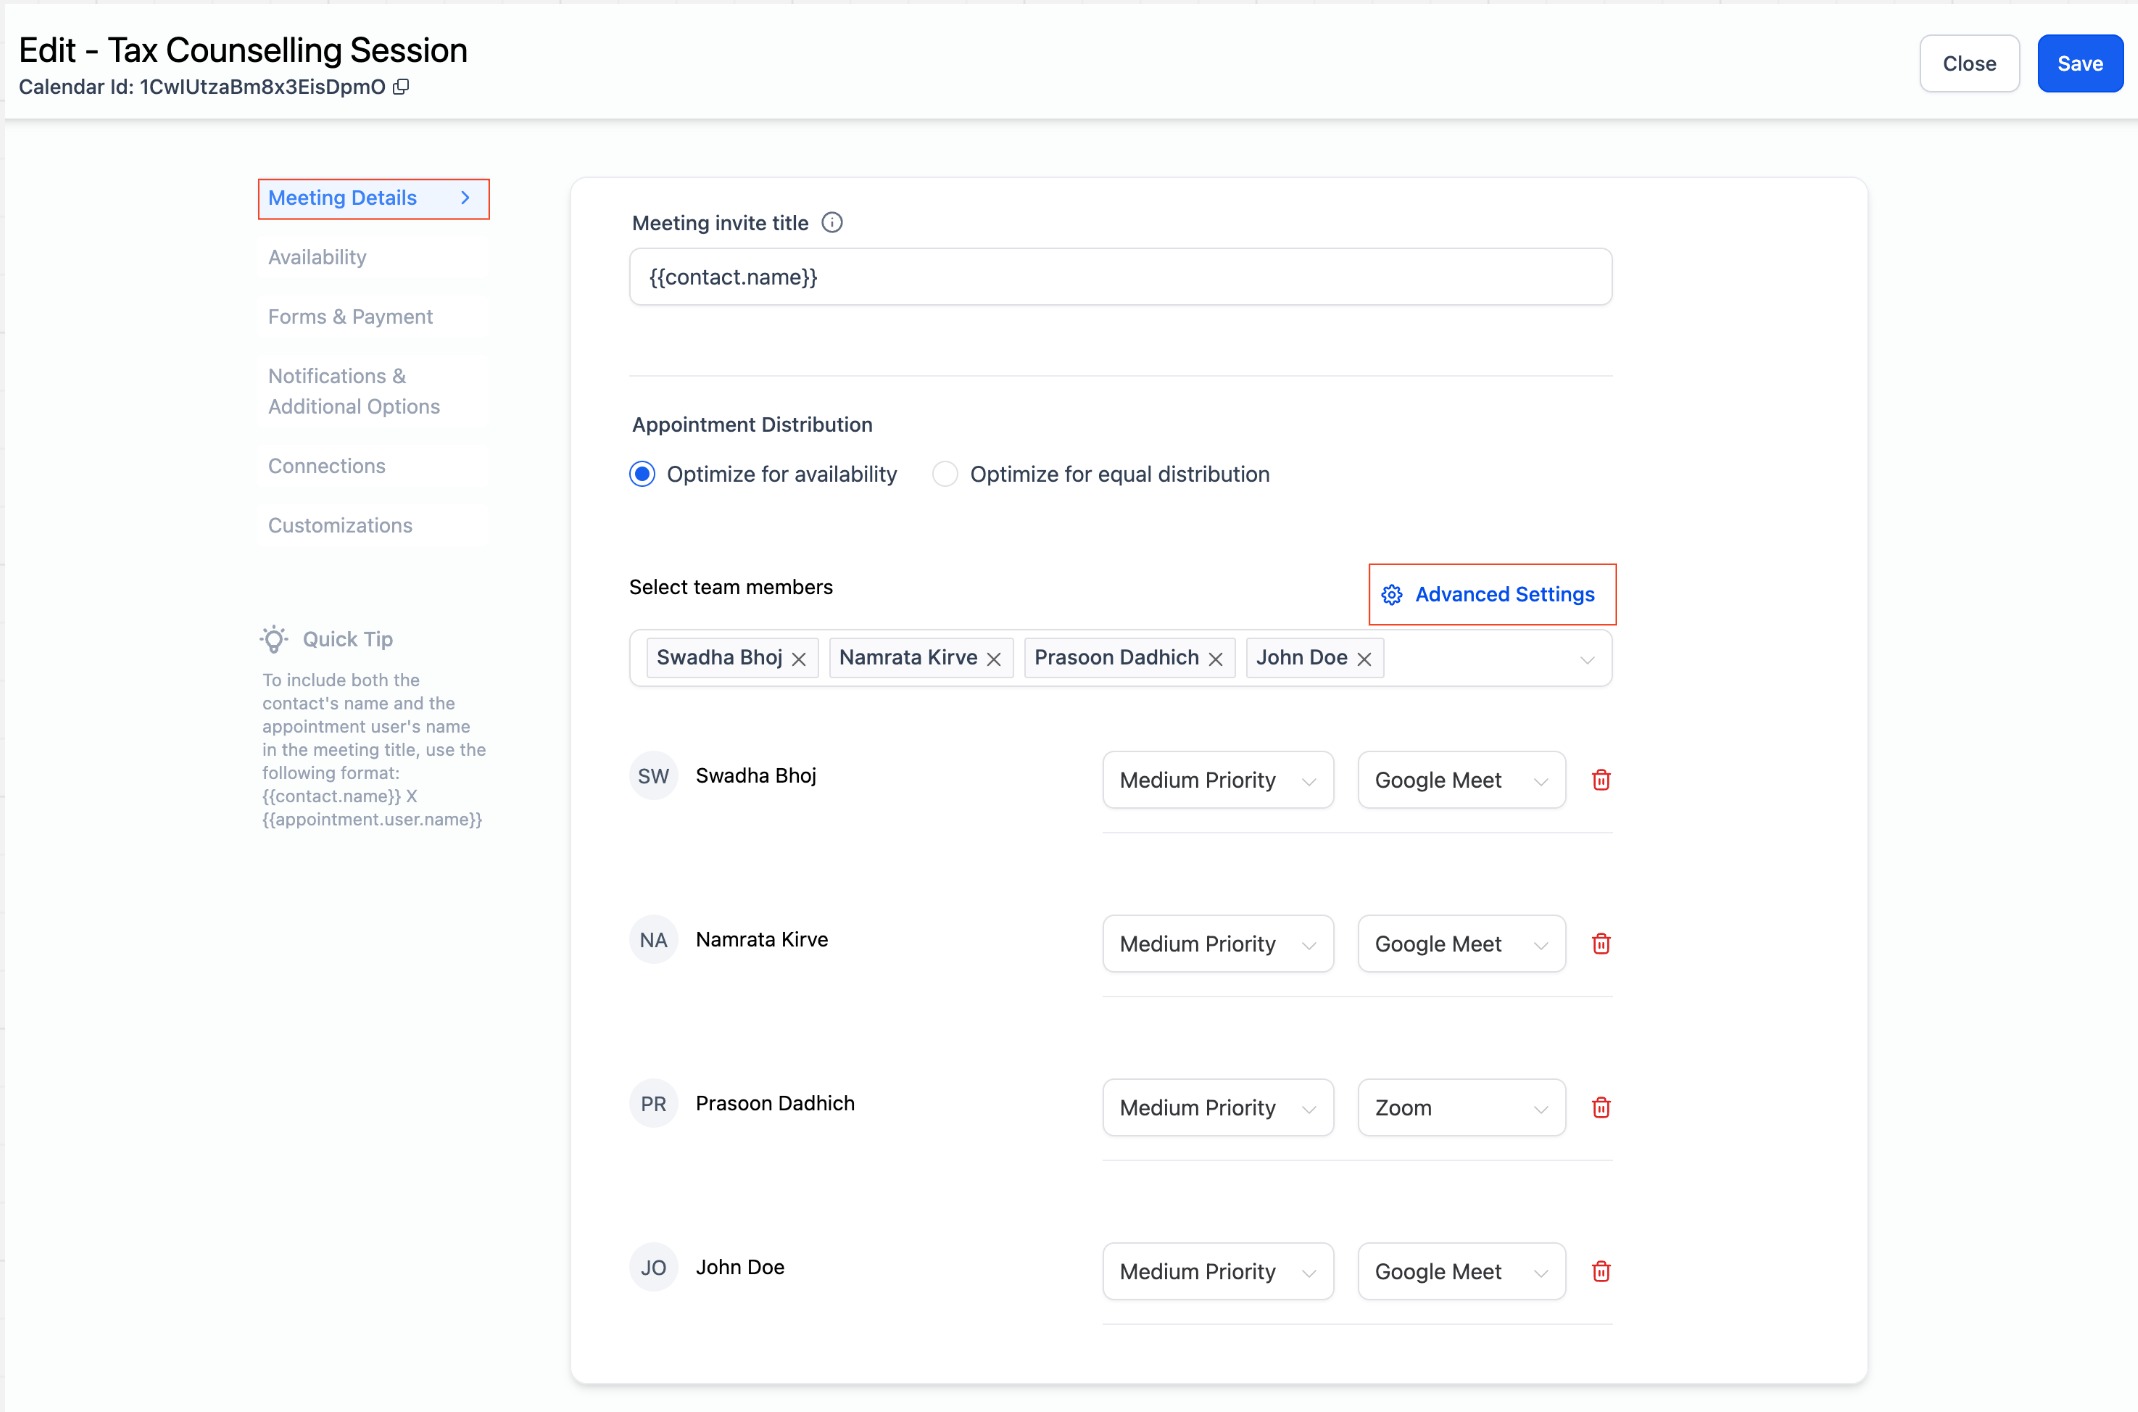Click the blue Save button
The image size is (2138, 1412).
(x=2079, y=64)
